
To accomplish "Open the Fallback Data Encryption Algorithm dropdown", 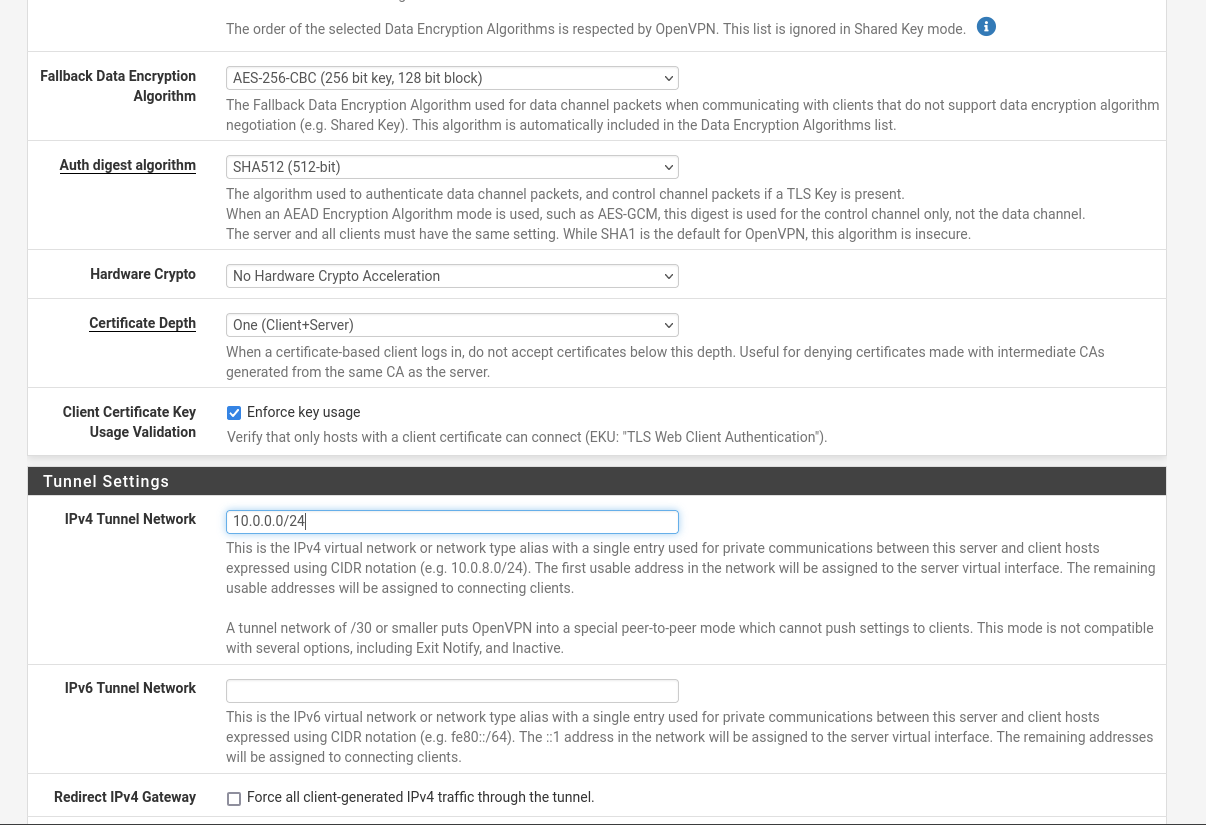I will [452, 78].
